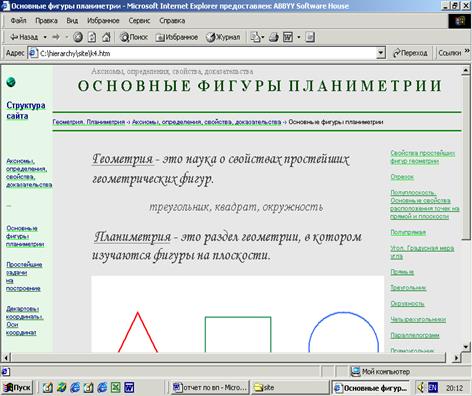
Task: Click the vertical scrollbar down arrow
Action: pos(466,347)
